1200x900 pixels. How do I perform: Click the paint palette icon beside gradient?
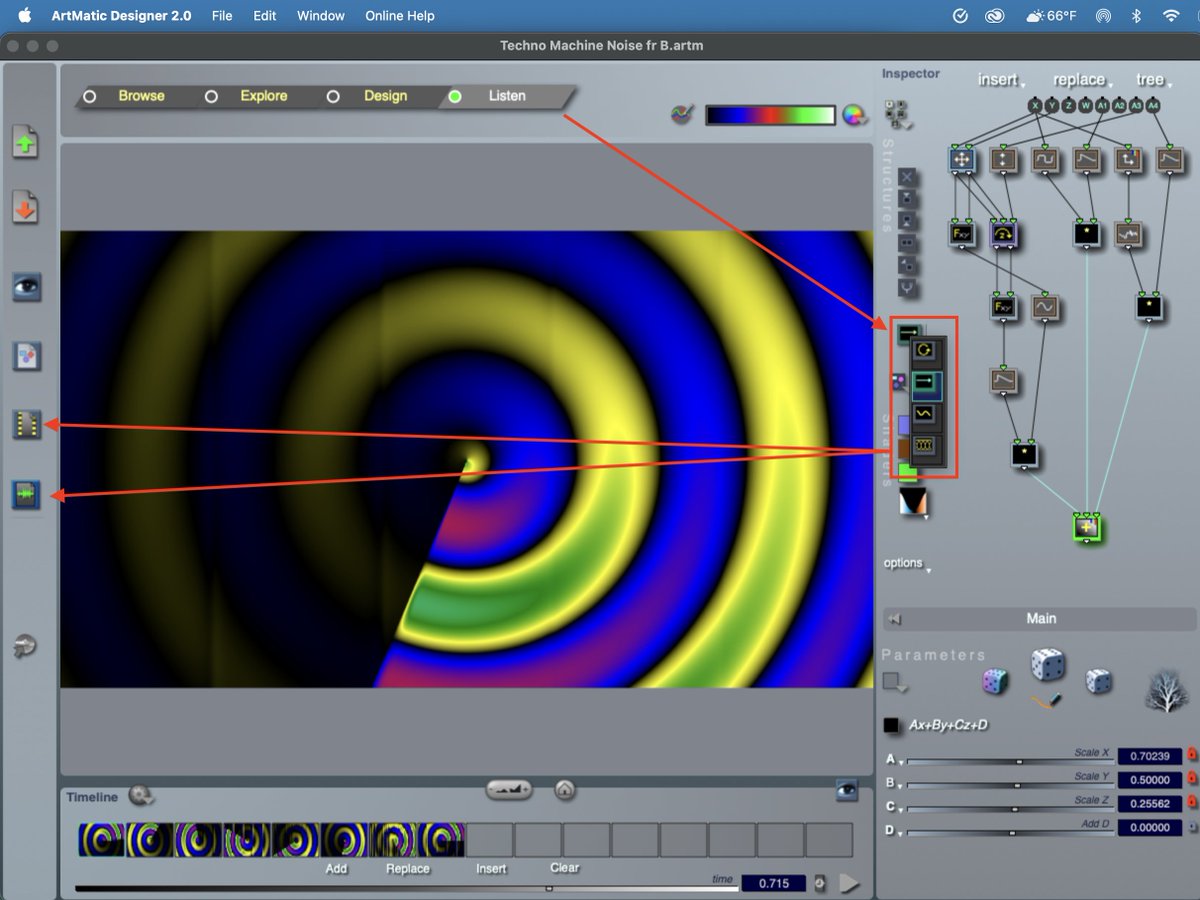point(682,116)
